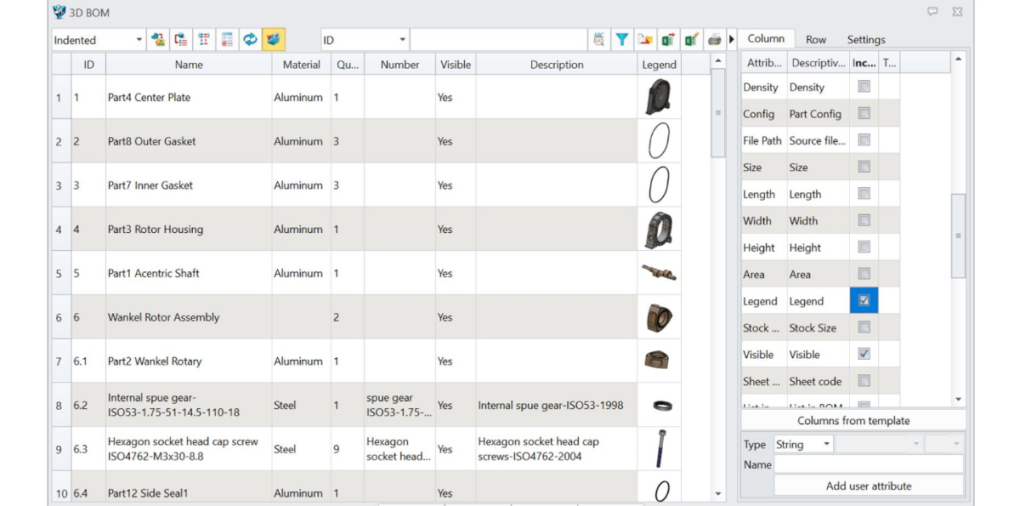This screenshot has width=1020, height=506.
Task: Click the printer icon
Action: click(x=714, y=40)
